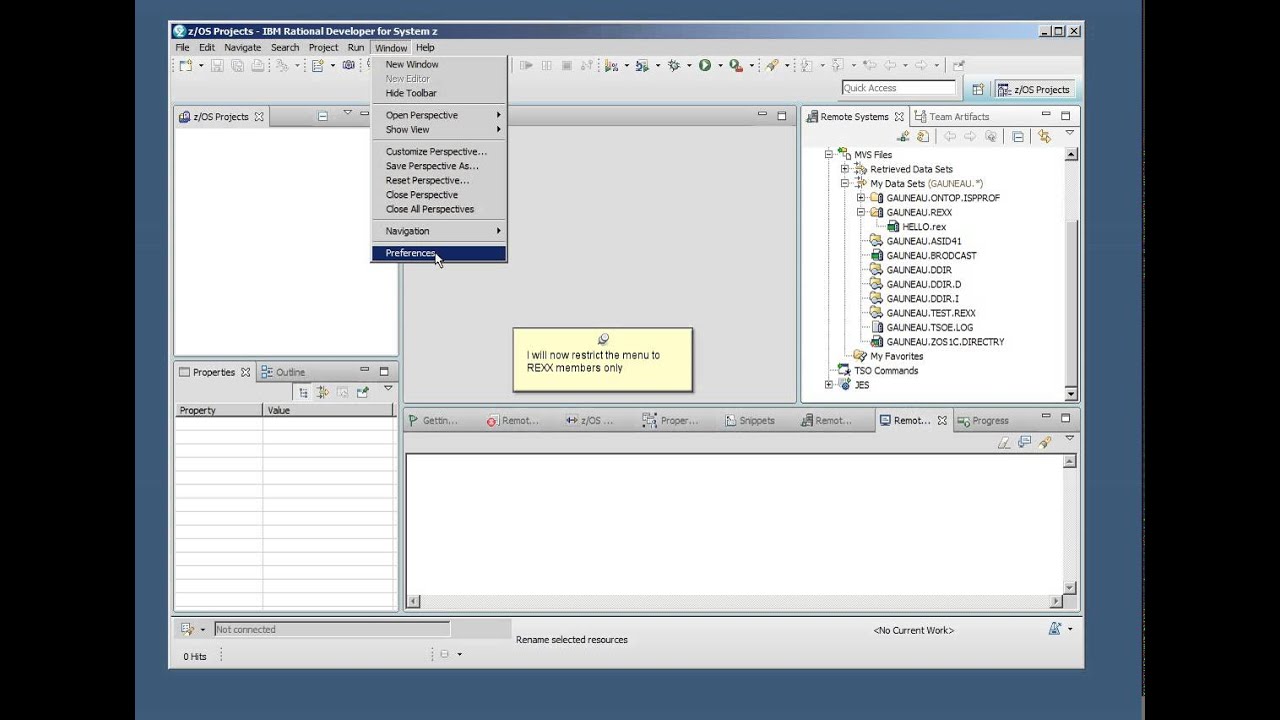Switch to the Outline tab
Viewport: 1280px width, 720px height.
[x=283, y=372]
